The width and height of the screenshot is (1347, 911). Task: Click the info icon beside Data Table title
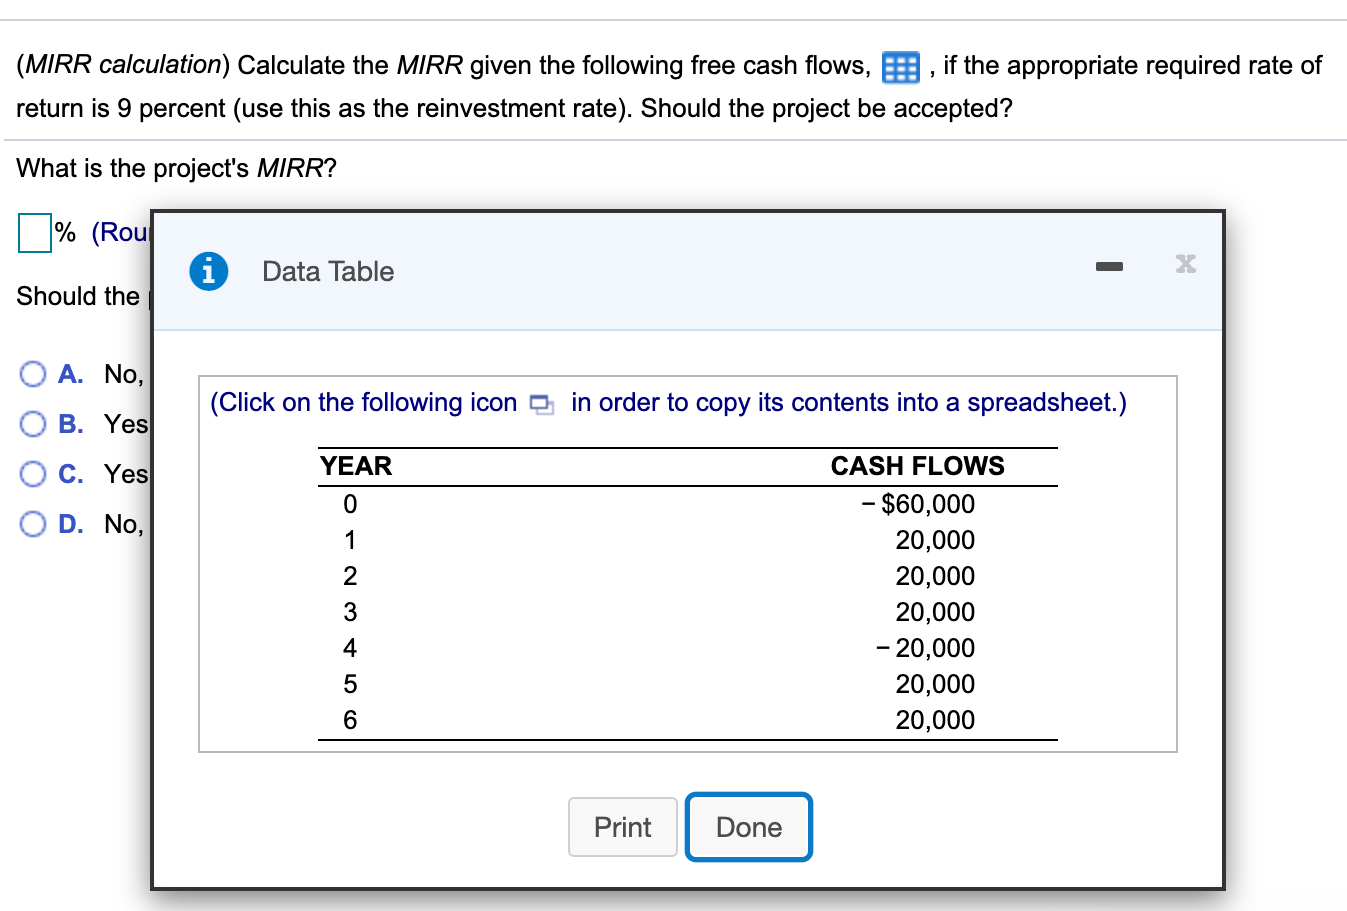click(x=207, y=271)
